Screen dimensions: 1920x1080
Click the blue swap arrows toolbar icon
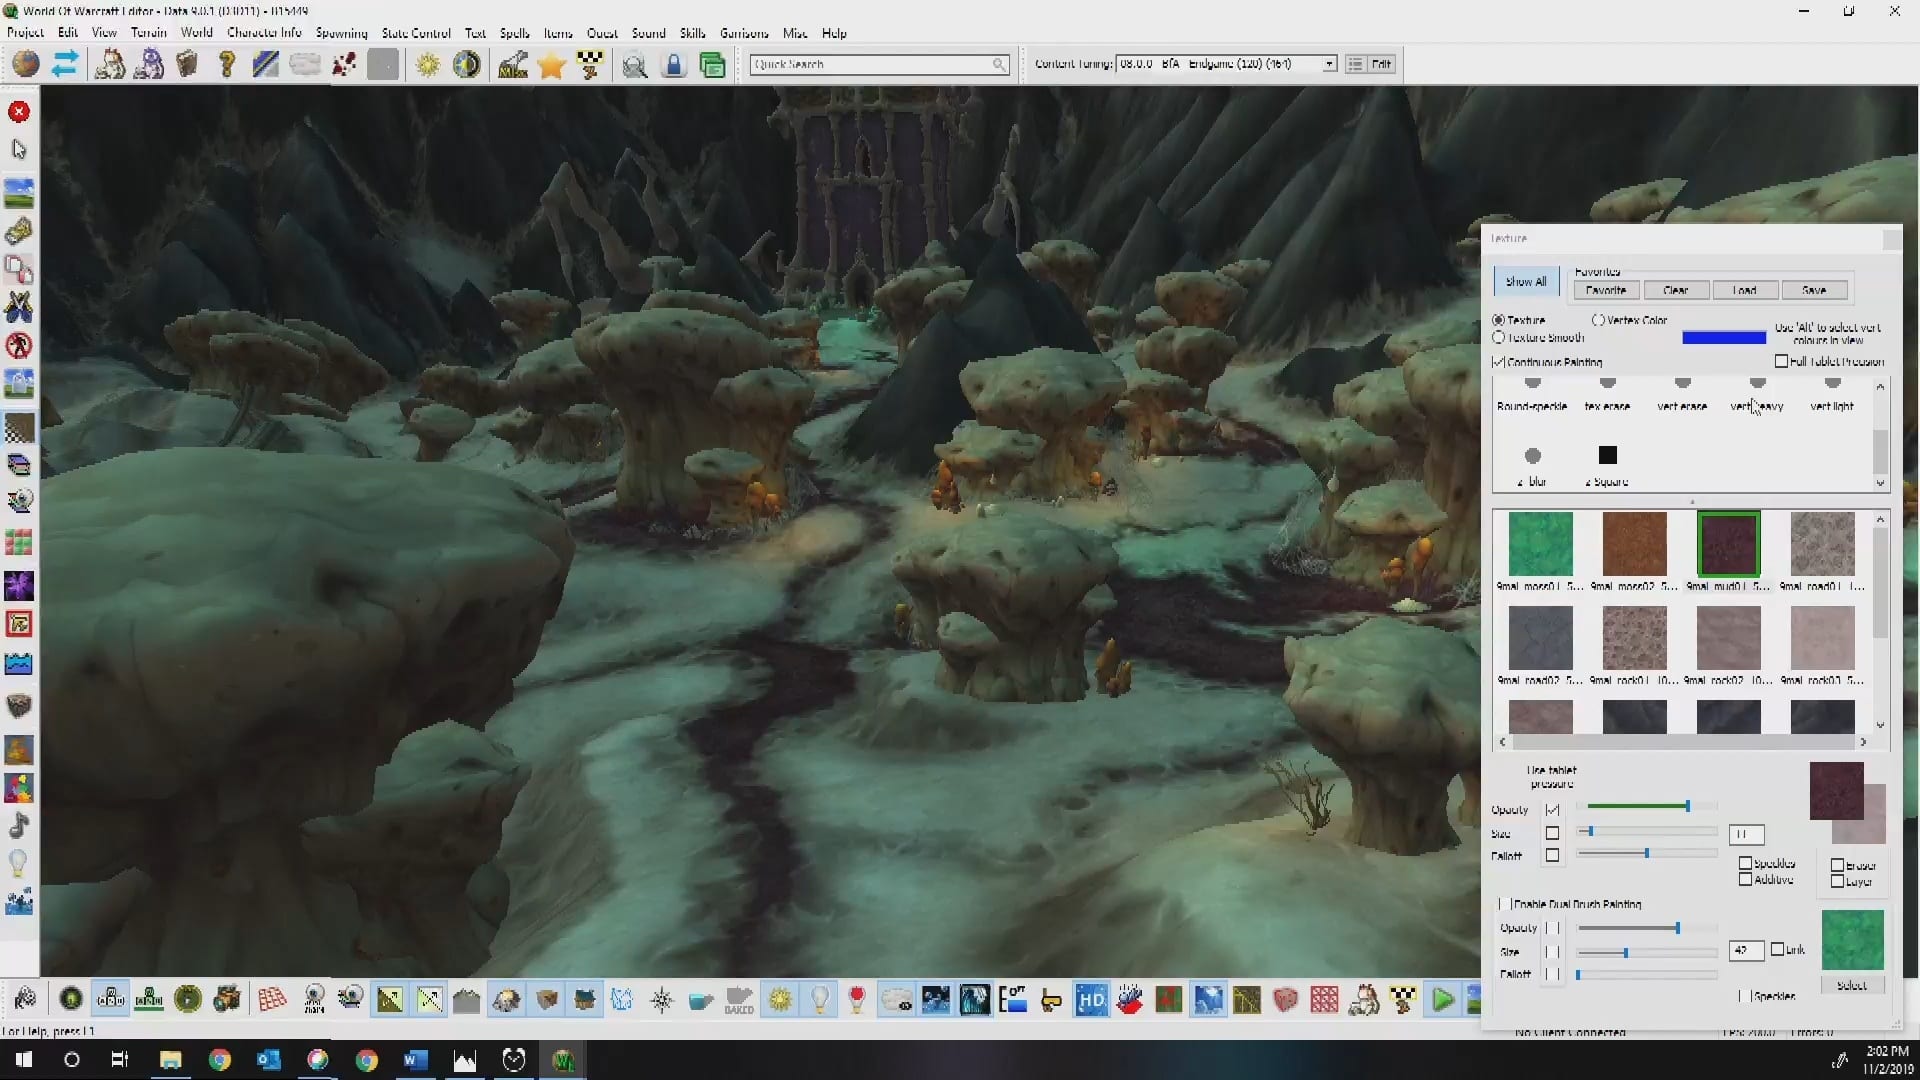65,65
